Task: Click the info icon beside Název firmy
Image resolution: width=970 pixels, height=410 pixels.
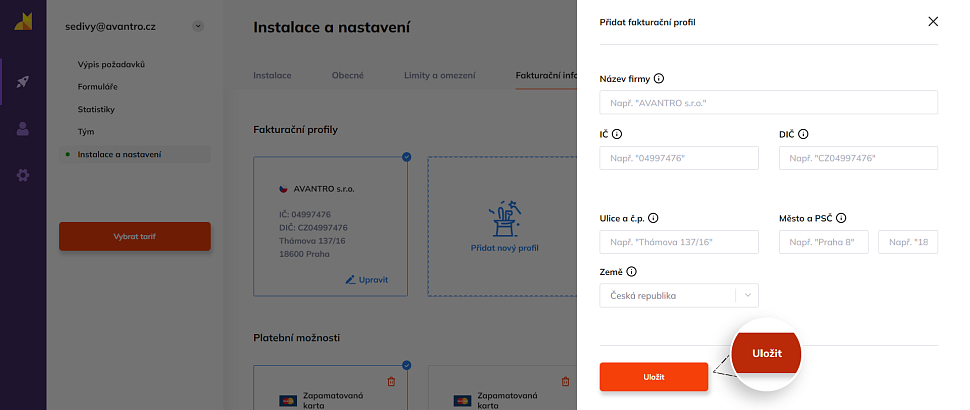Action: (x=659, y=78)
